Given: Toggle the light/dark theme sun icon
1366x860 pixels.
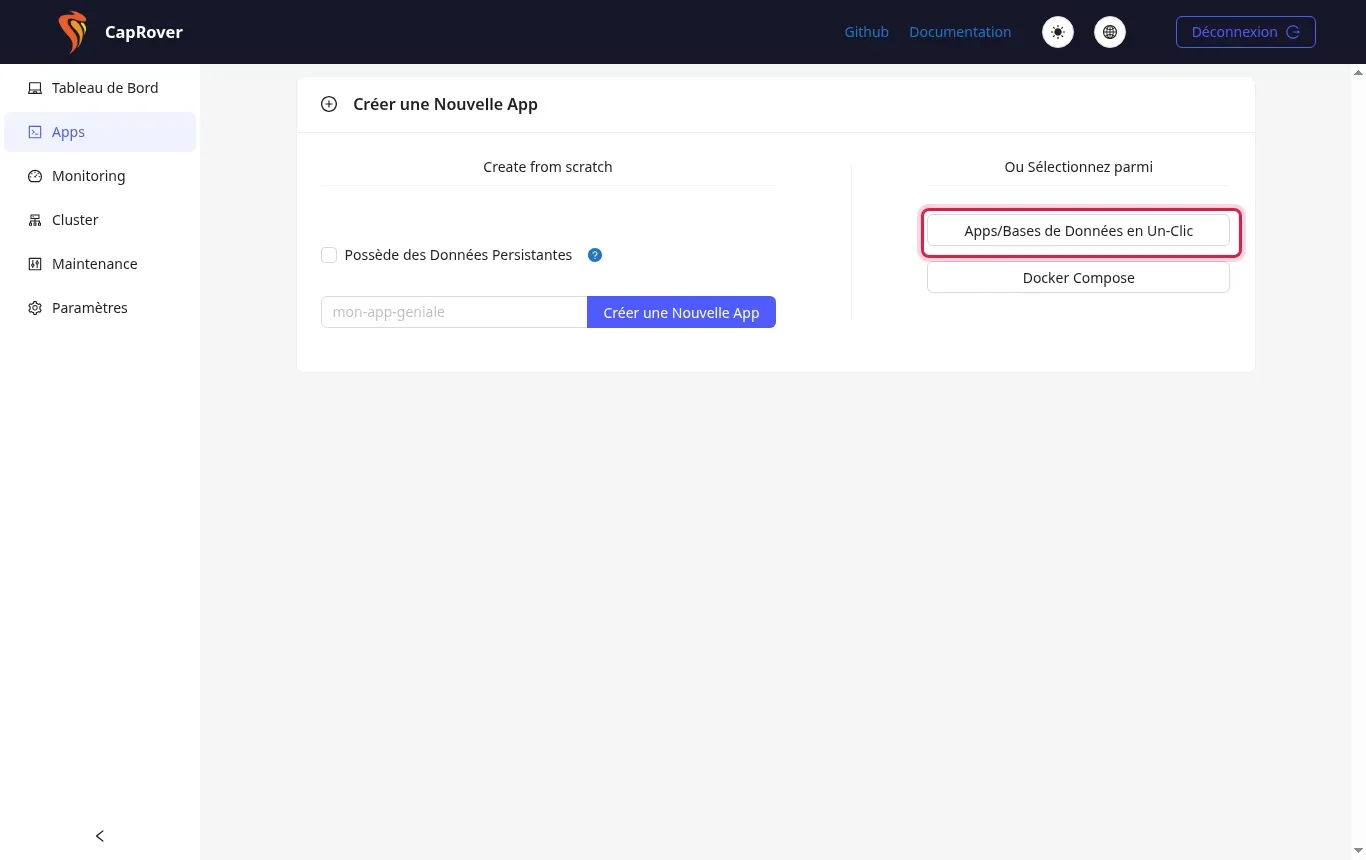Looking at the screenshot, I should coord(1058,32).
